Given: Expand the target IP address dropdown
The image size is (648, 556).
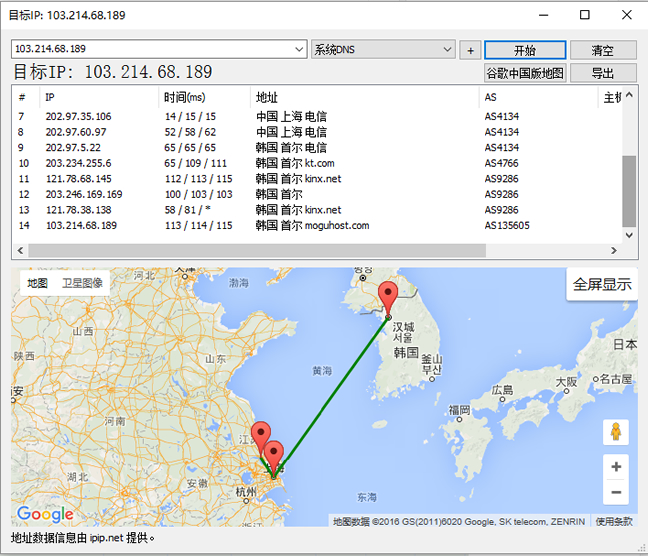Looking at the screenshot, I should (x=300, y=49).
